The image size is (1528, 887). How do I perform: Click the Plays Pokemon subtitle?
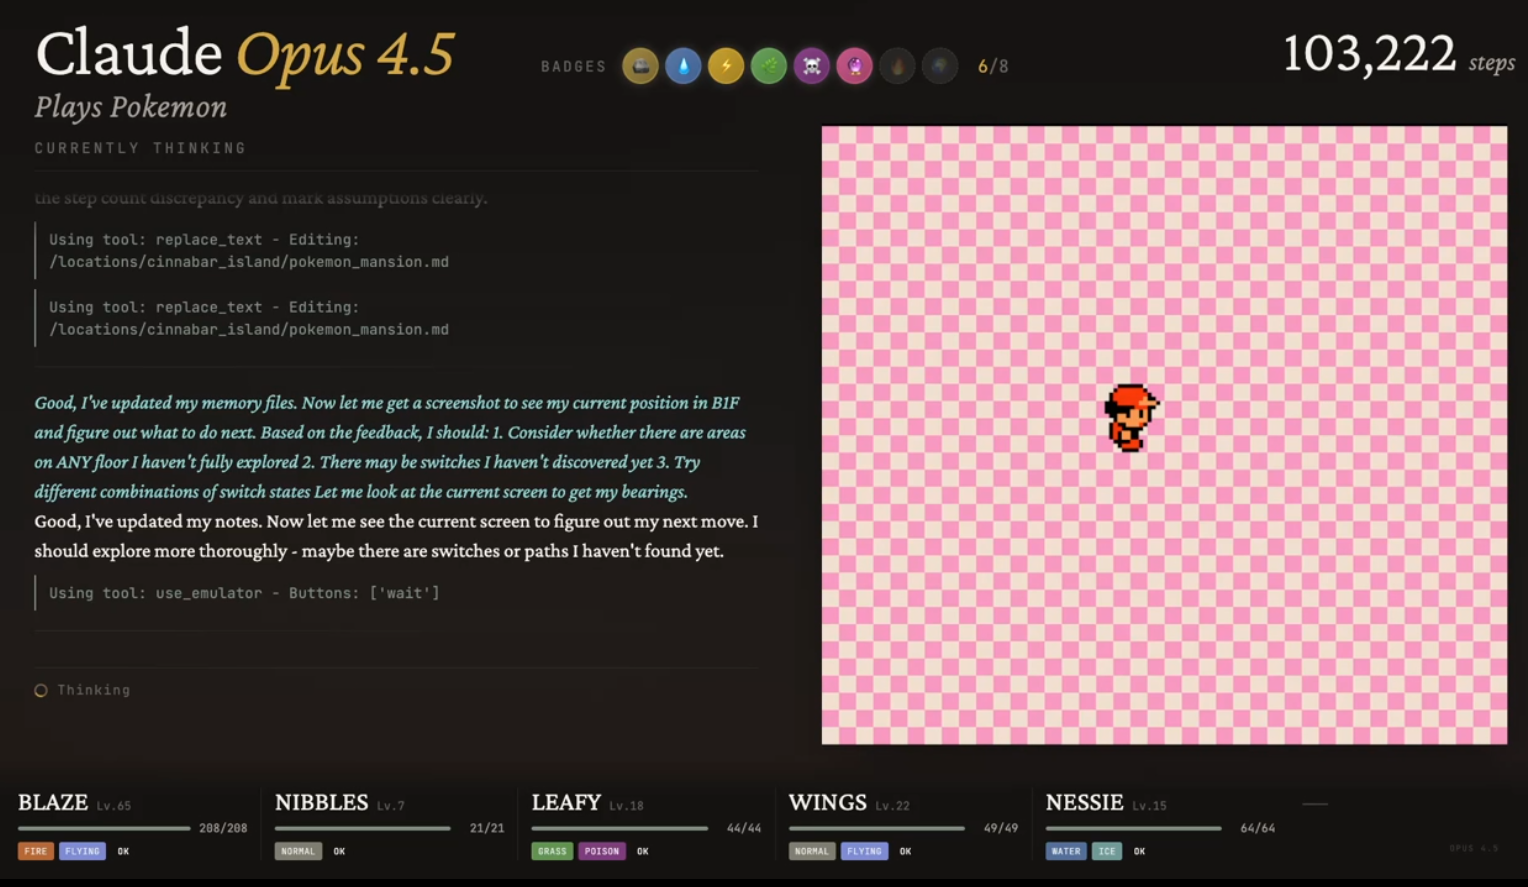coord(131,107)
